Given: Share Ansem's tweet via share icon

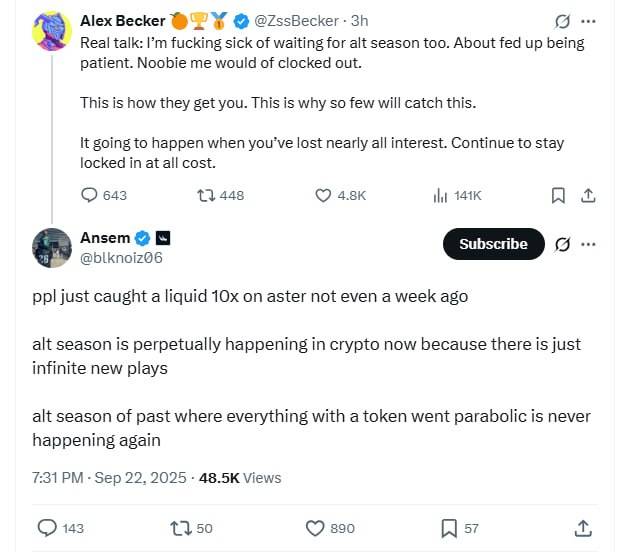Looking at the screenshot, I should (x=583, y=527).
